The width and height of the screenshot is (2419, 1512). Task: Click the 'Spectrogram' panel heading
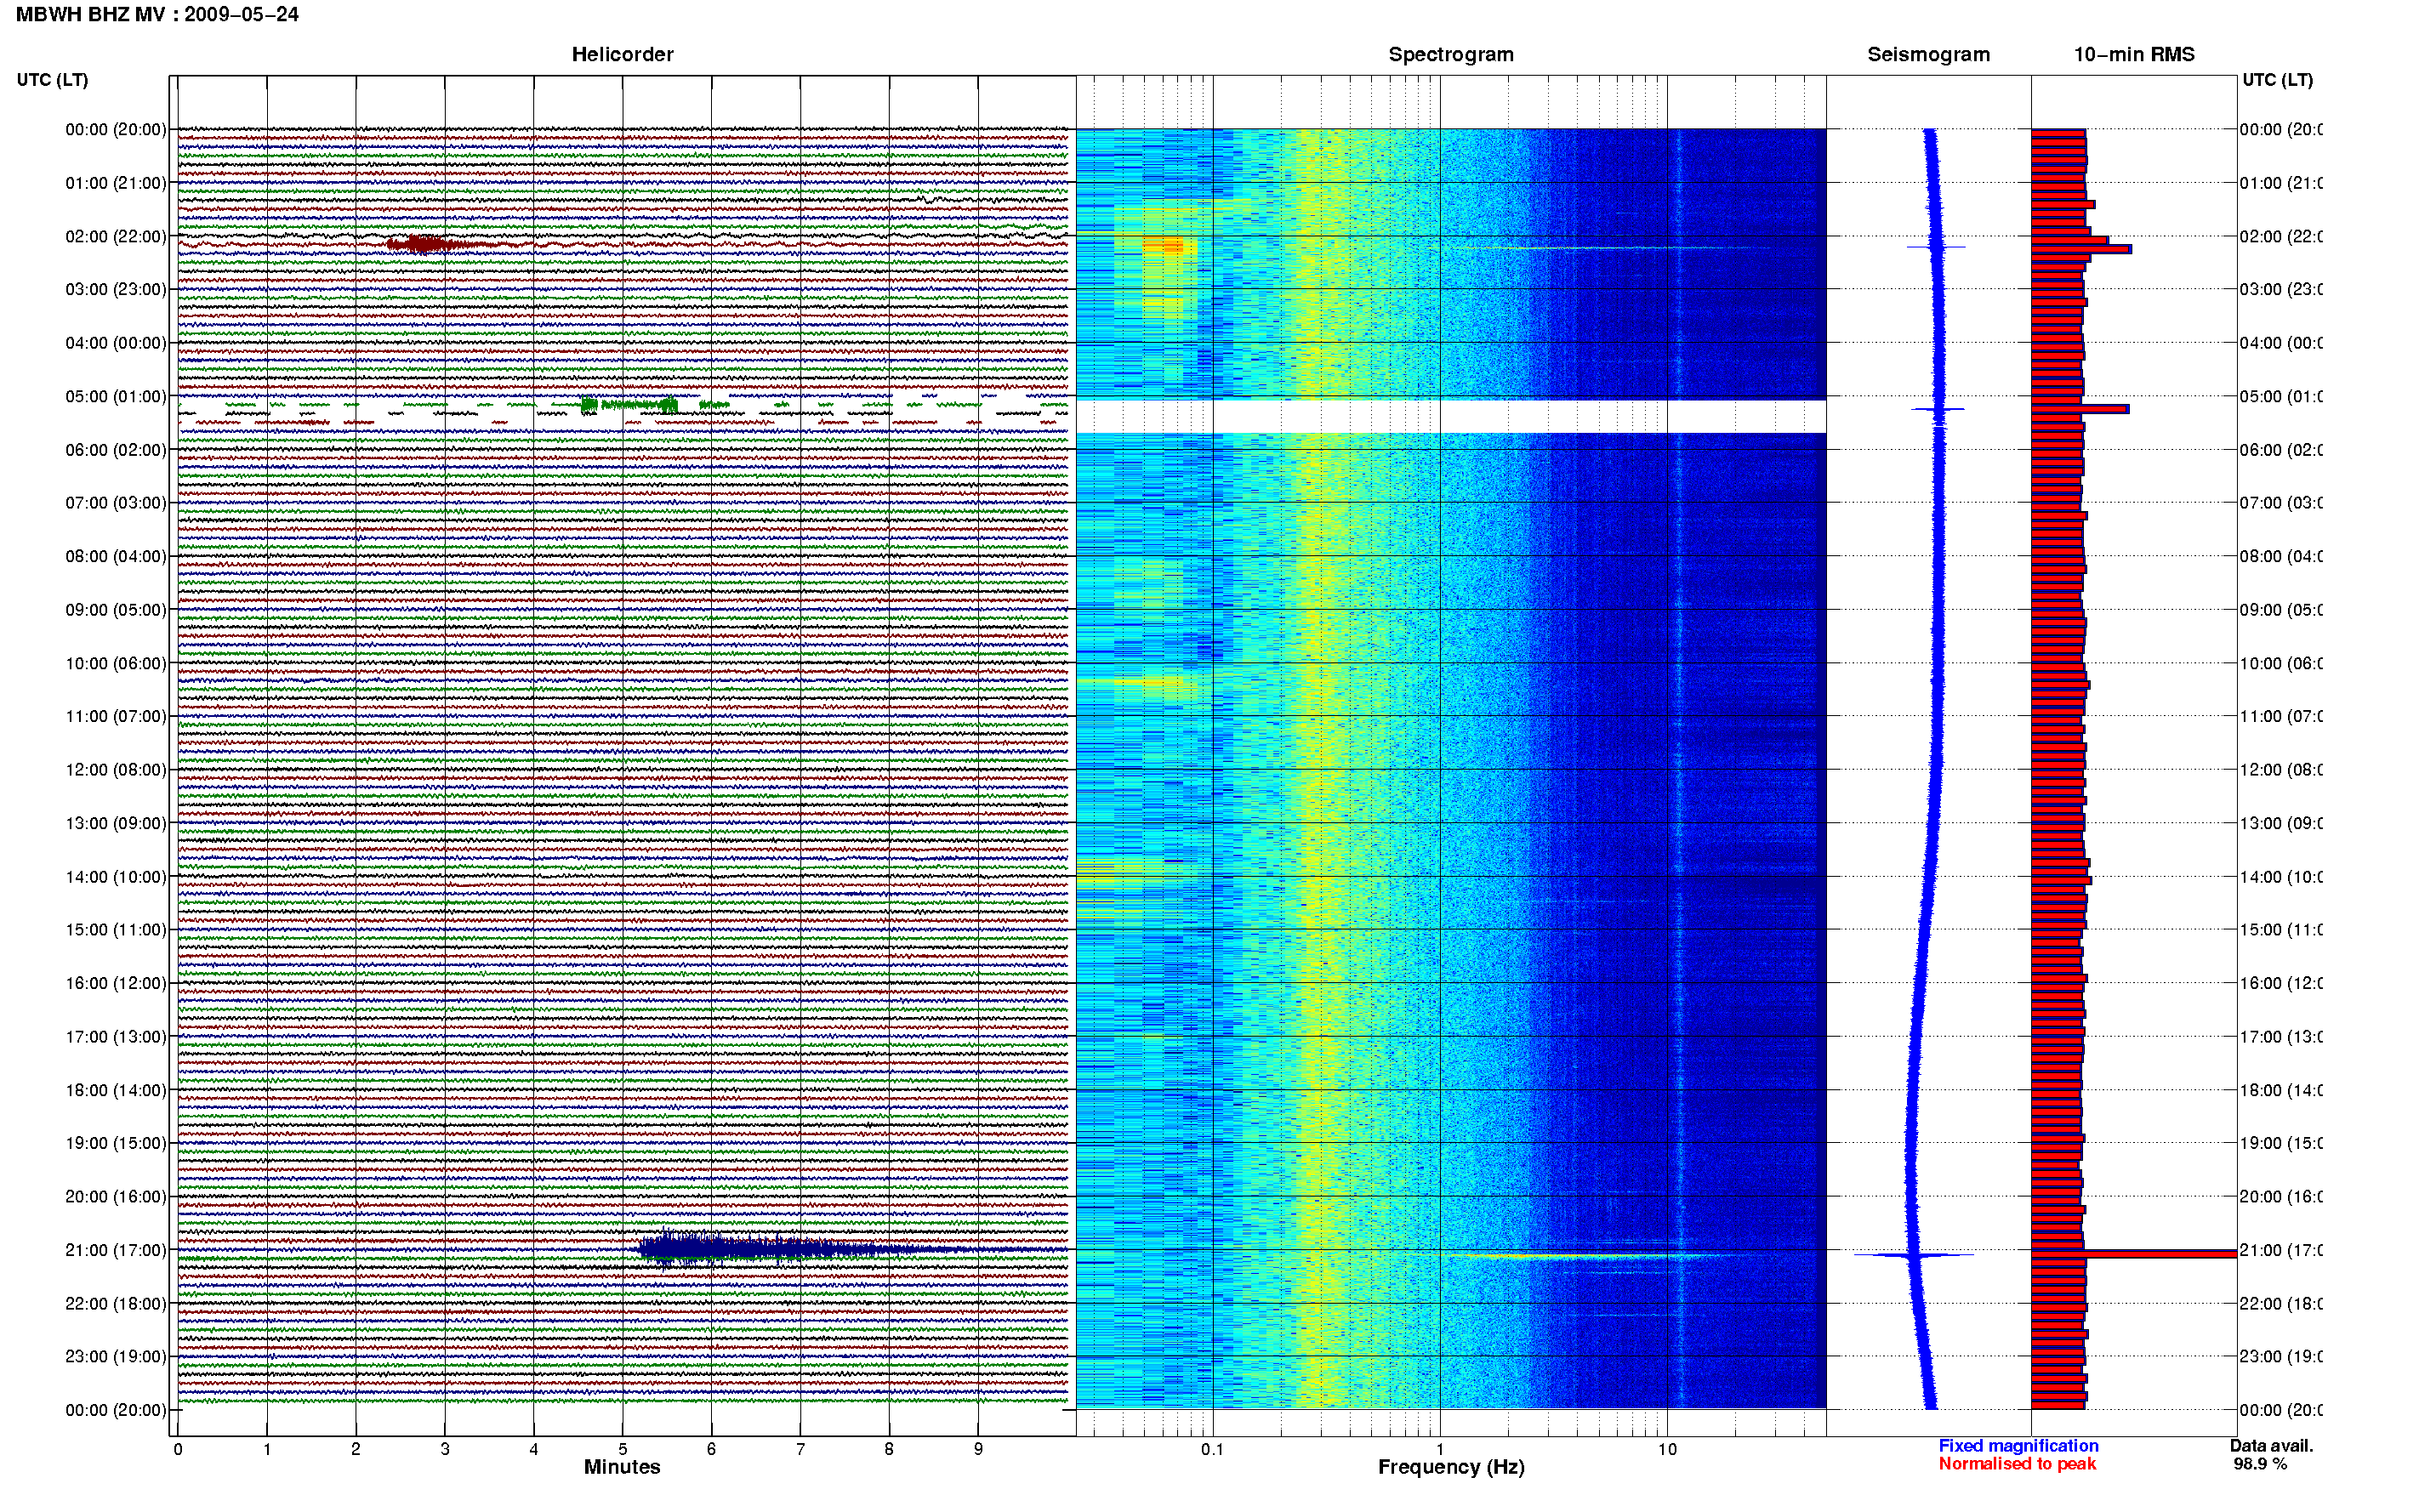[1451, 55]
